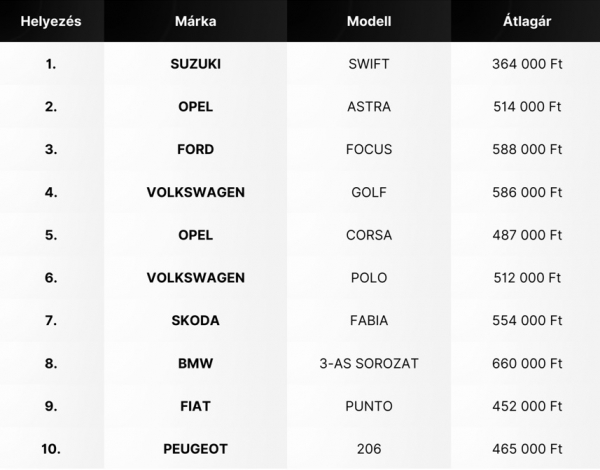Click the FIAT brand cell
This screenshot has width=600, height=470.
pos(195,406)
